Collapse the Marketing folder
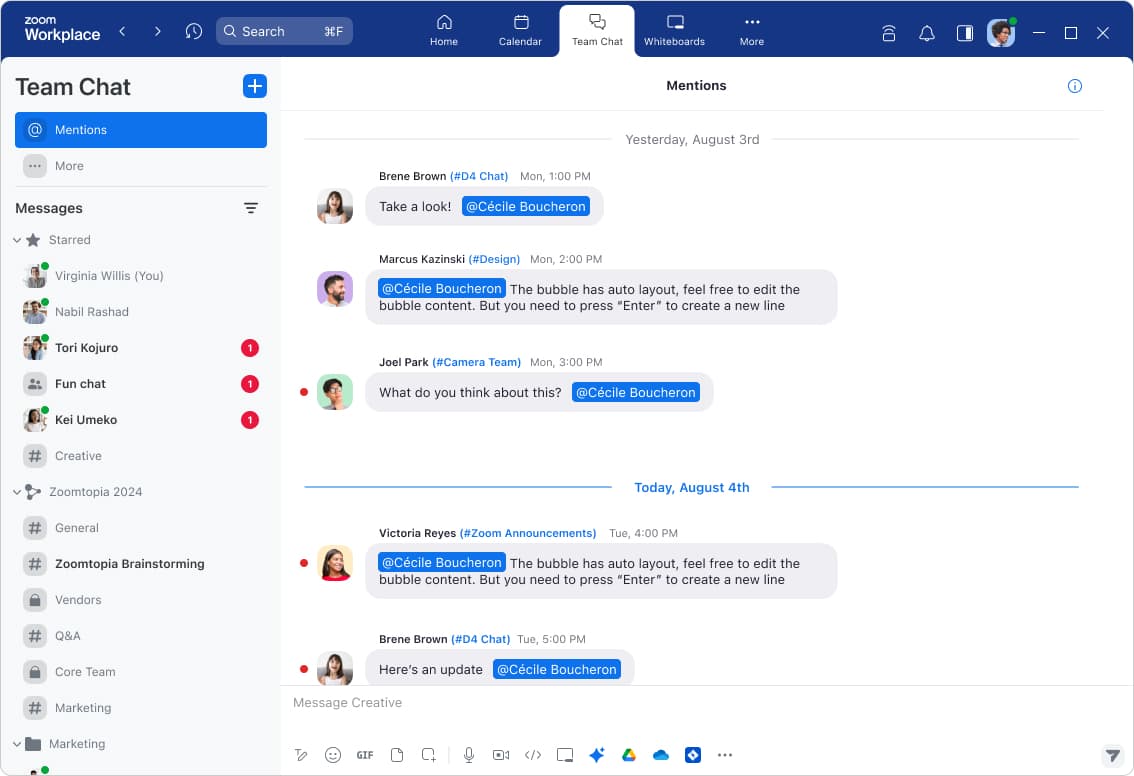The height and width of the screenshot is (776, 1134). (x=17, y=743)
